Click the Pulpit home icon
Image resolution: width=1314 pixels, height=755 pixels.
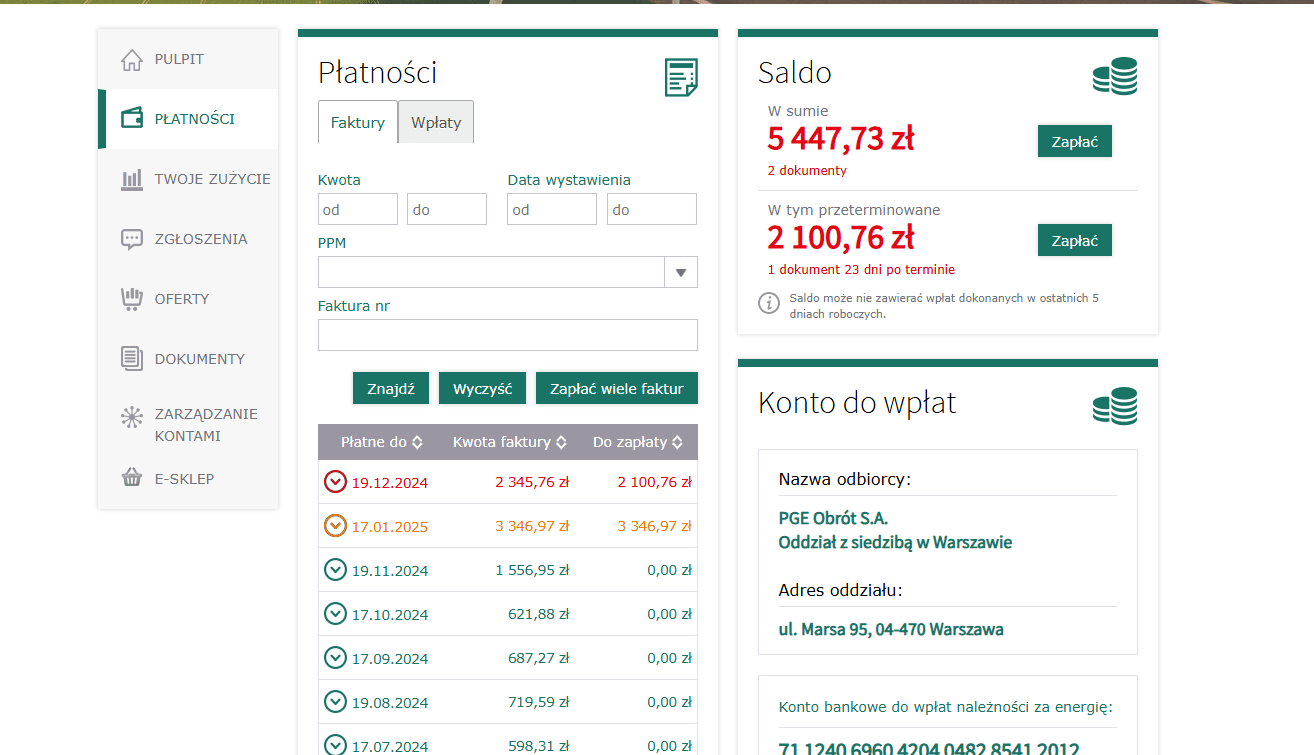tap(132, 60)
